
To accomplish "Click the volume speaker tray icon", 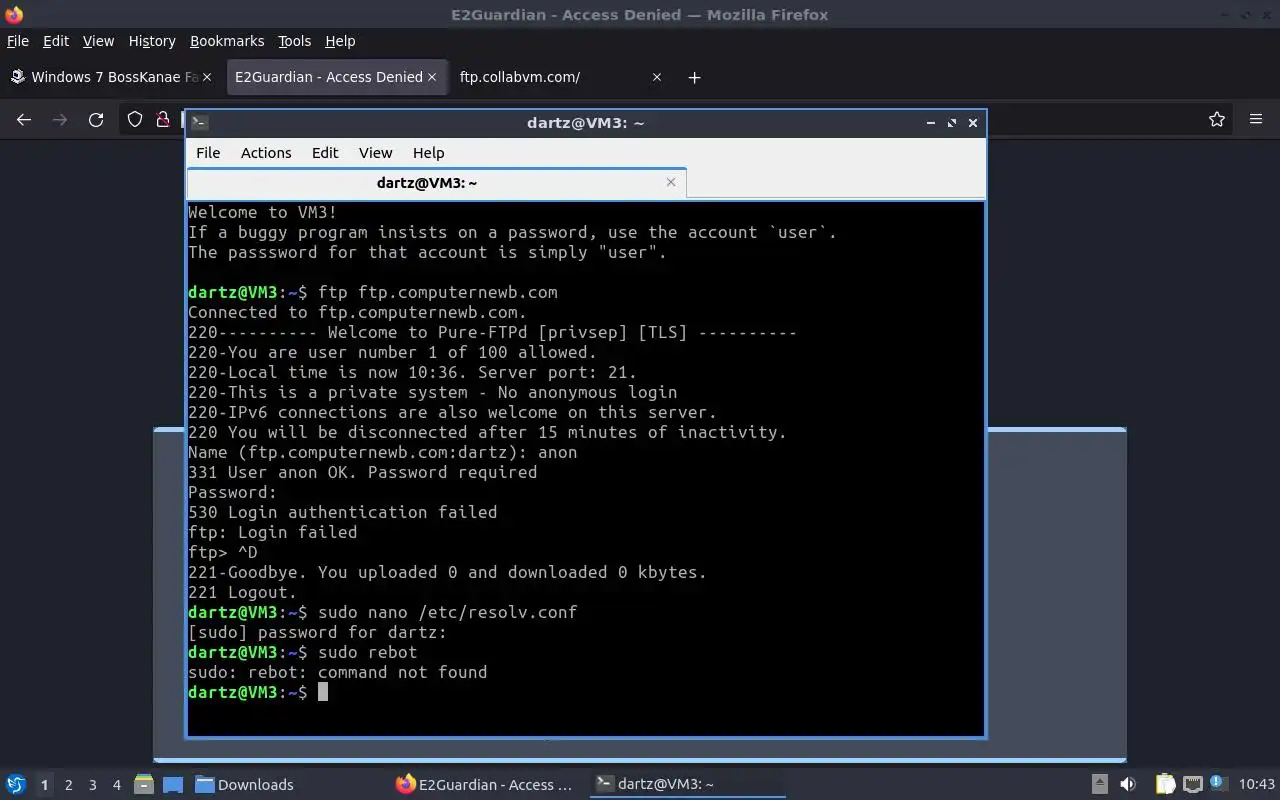I will tap(1128, 784).
